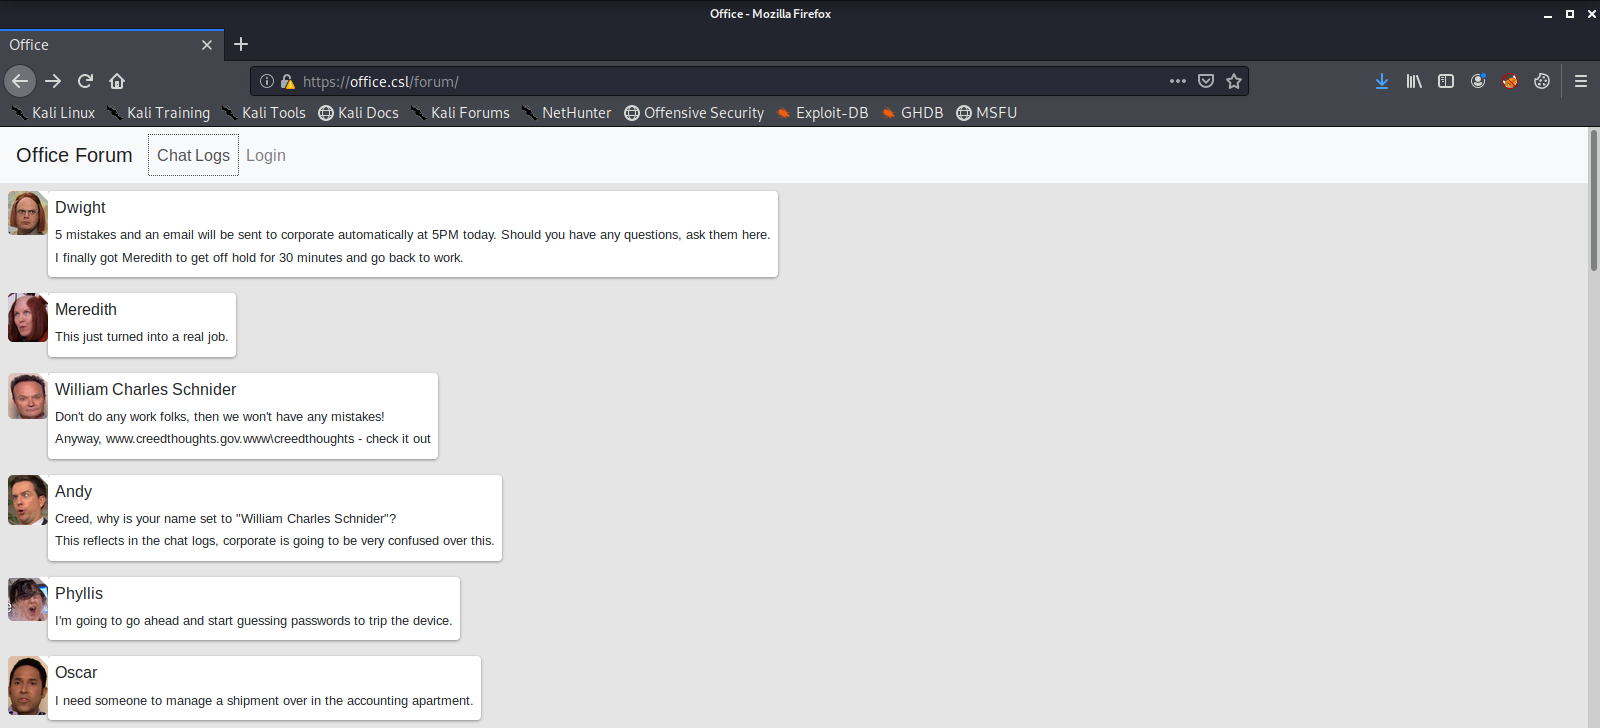1600x728 pixels.
Task: Click the insecure connection padlock icon
Action: (x=288, y=81)
